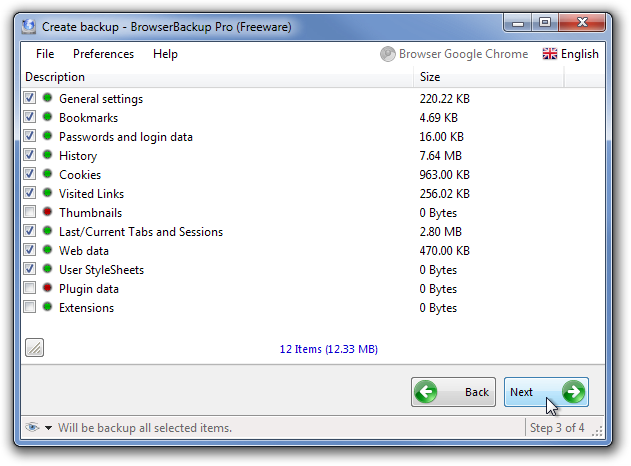The image size is (631, 466).
Task: Click red status dot for Plugin data
Action: click(x=47, y=288)
